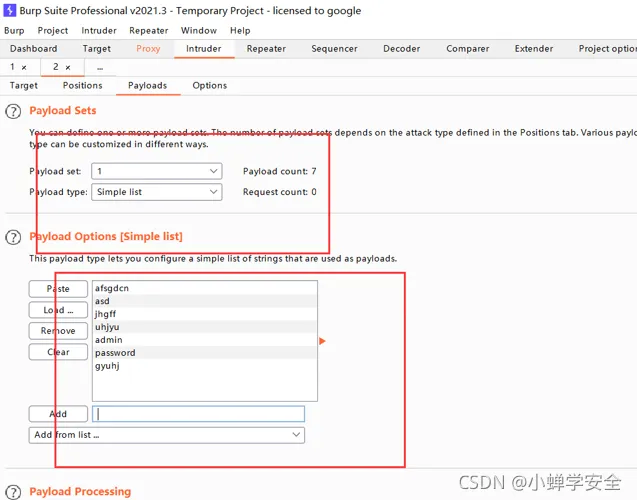The height and width of the screenshot is (500, 637).
Task: Expand the Add from list dropdown
Action: [x=167, y=435]
